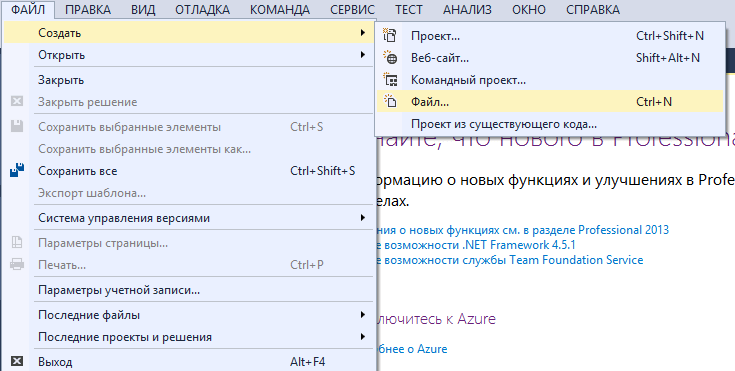
Task: Click the new Web site globe icon
Action: (390, 57)
